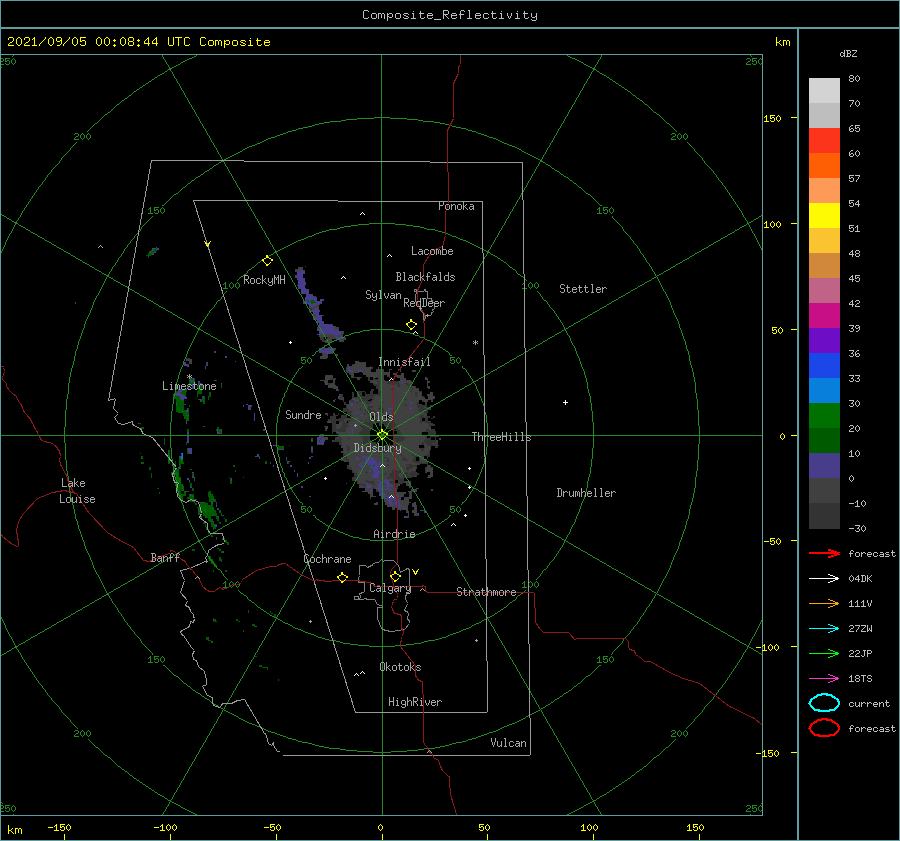The image size is (900, 841).
Task: Pick the yellow 51–54 dBZ color swatch
Action: (x=824, y=215)
